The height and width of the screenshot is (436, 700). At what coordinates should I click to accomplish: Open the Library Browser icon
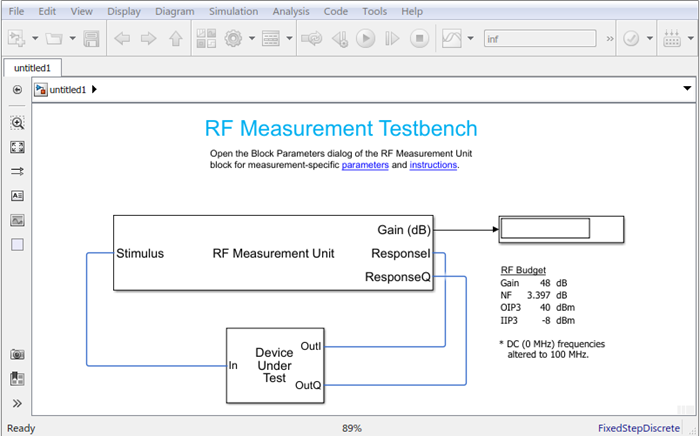coord(207,39)
